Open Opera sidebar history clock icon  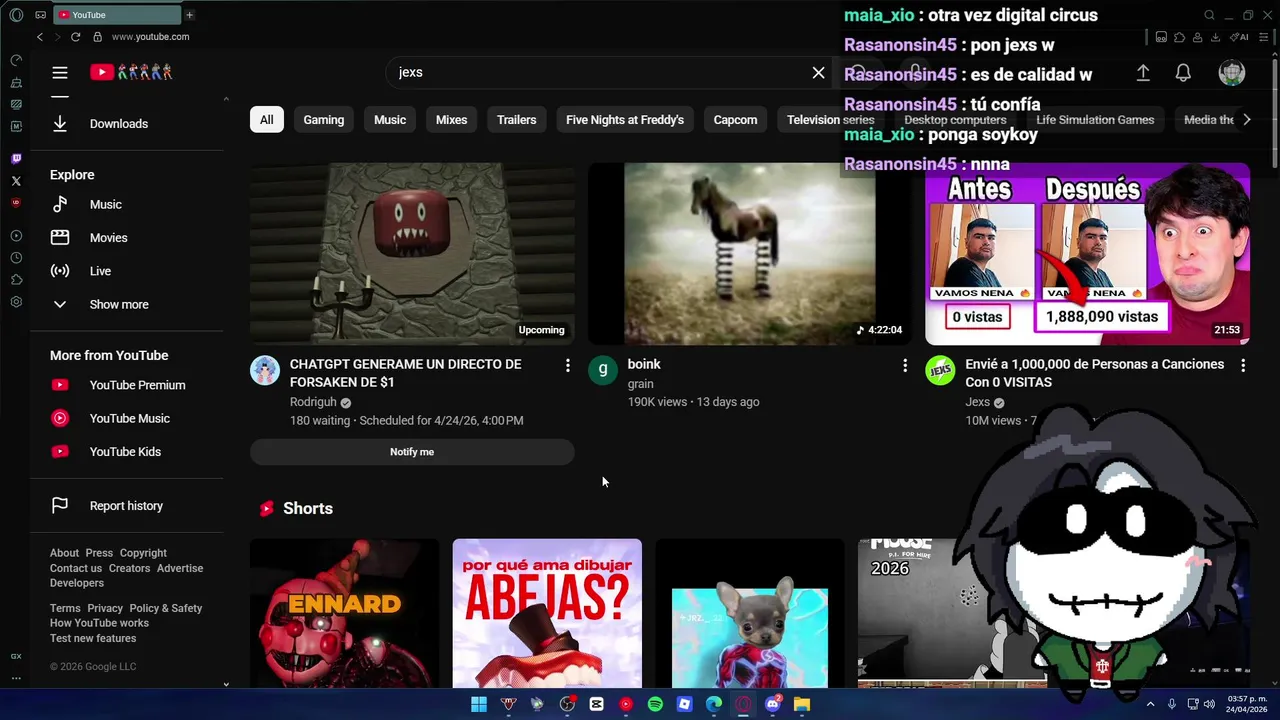coord(16,258)
